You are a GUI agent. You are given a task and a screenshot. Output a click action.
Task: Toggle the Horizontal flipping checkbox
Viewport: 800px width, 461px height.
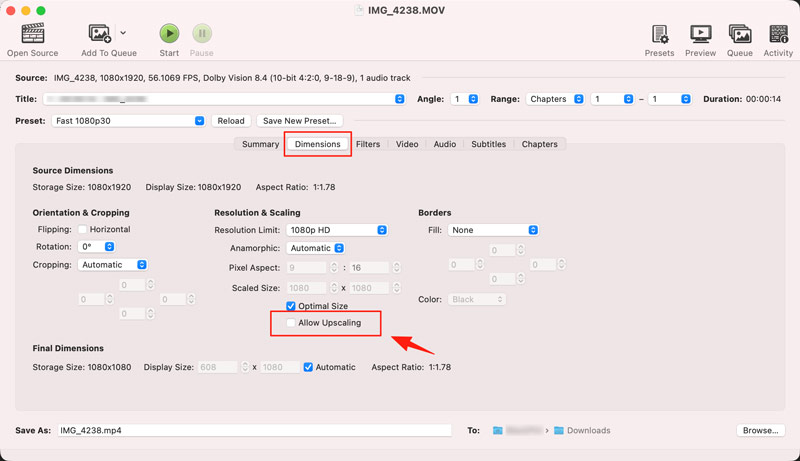(83, 230)
